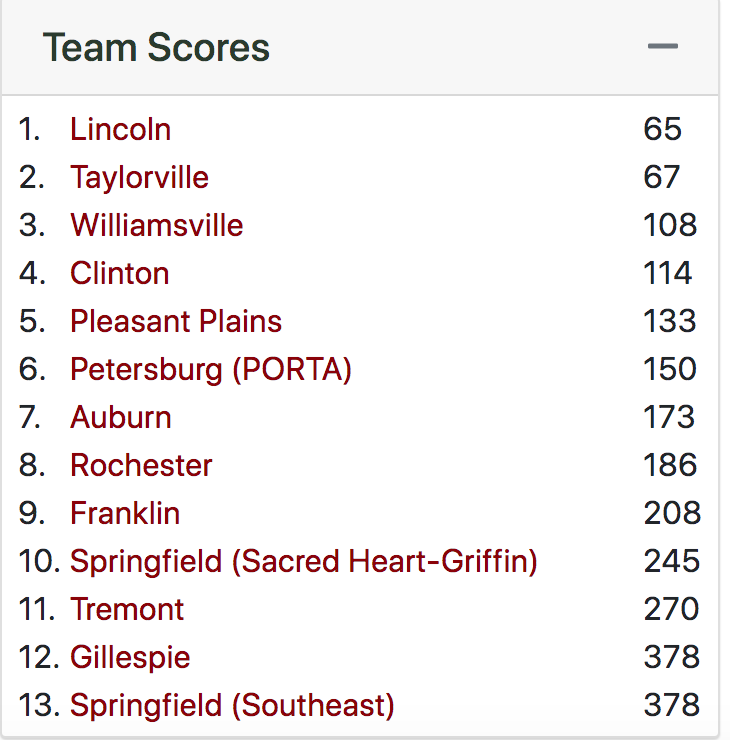Open the Clinton team page

[119, 273]
